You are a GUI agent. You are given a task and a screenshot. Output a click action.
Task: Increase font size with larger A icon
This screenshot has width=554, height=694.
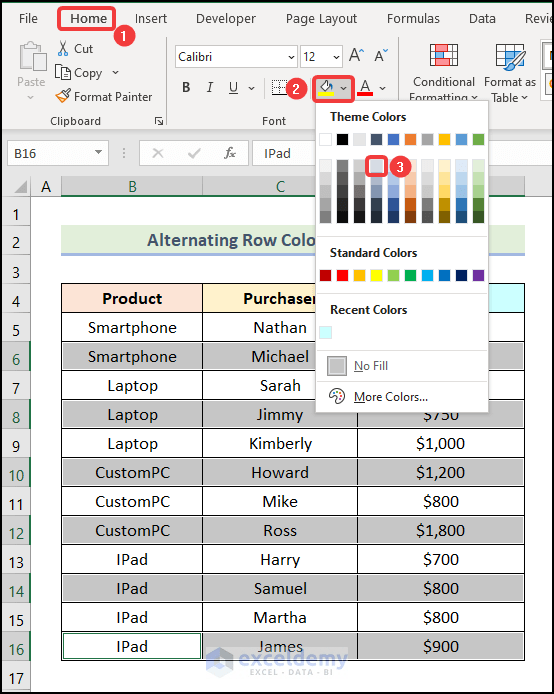(x=356, y=56)
